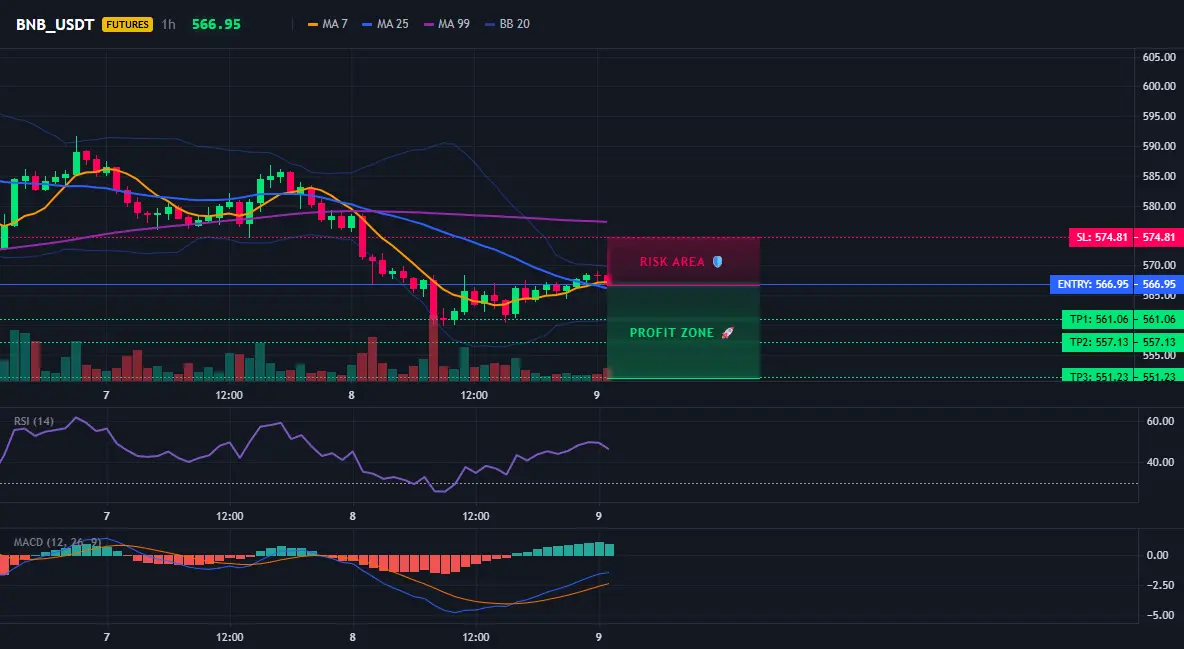Click the rocket icon beside PROFIT ZONE

[x=727, y=332]
